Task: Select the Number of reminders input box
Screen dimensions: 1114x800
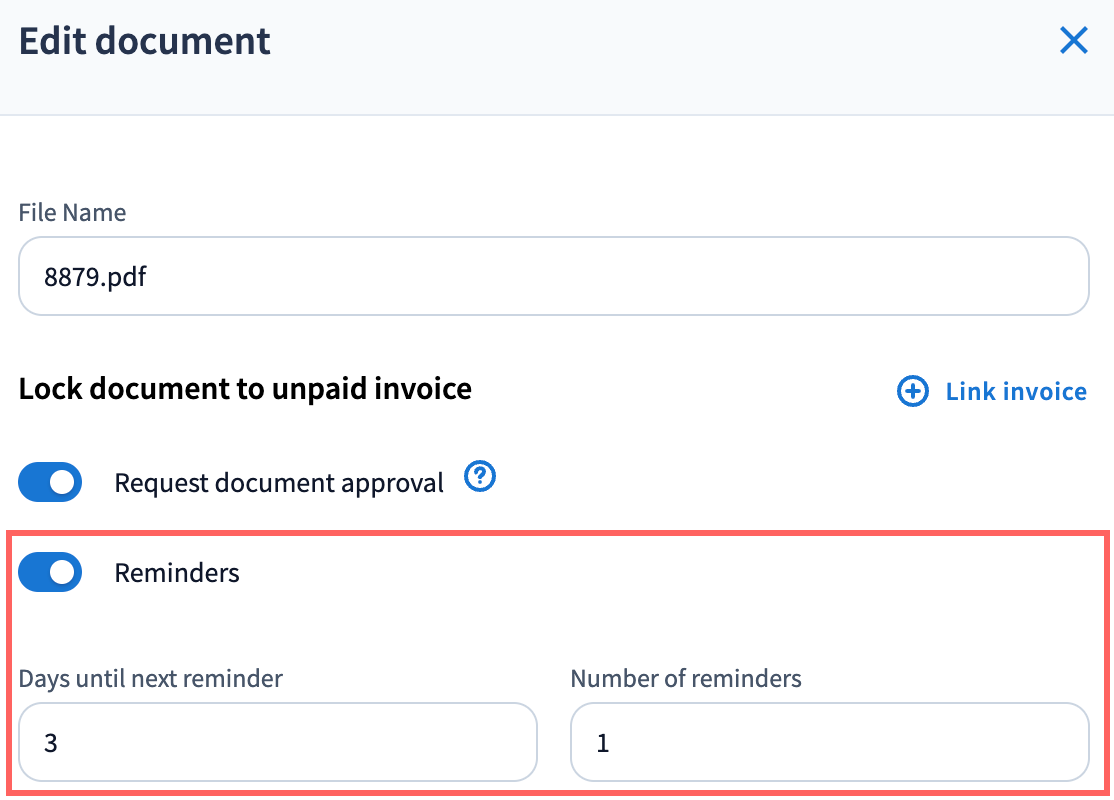Action: pos(829,742)
